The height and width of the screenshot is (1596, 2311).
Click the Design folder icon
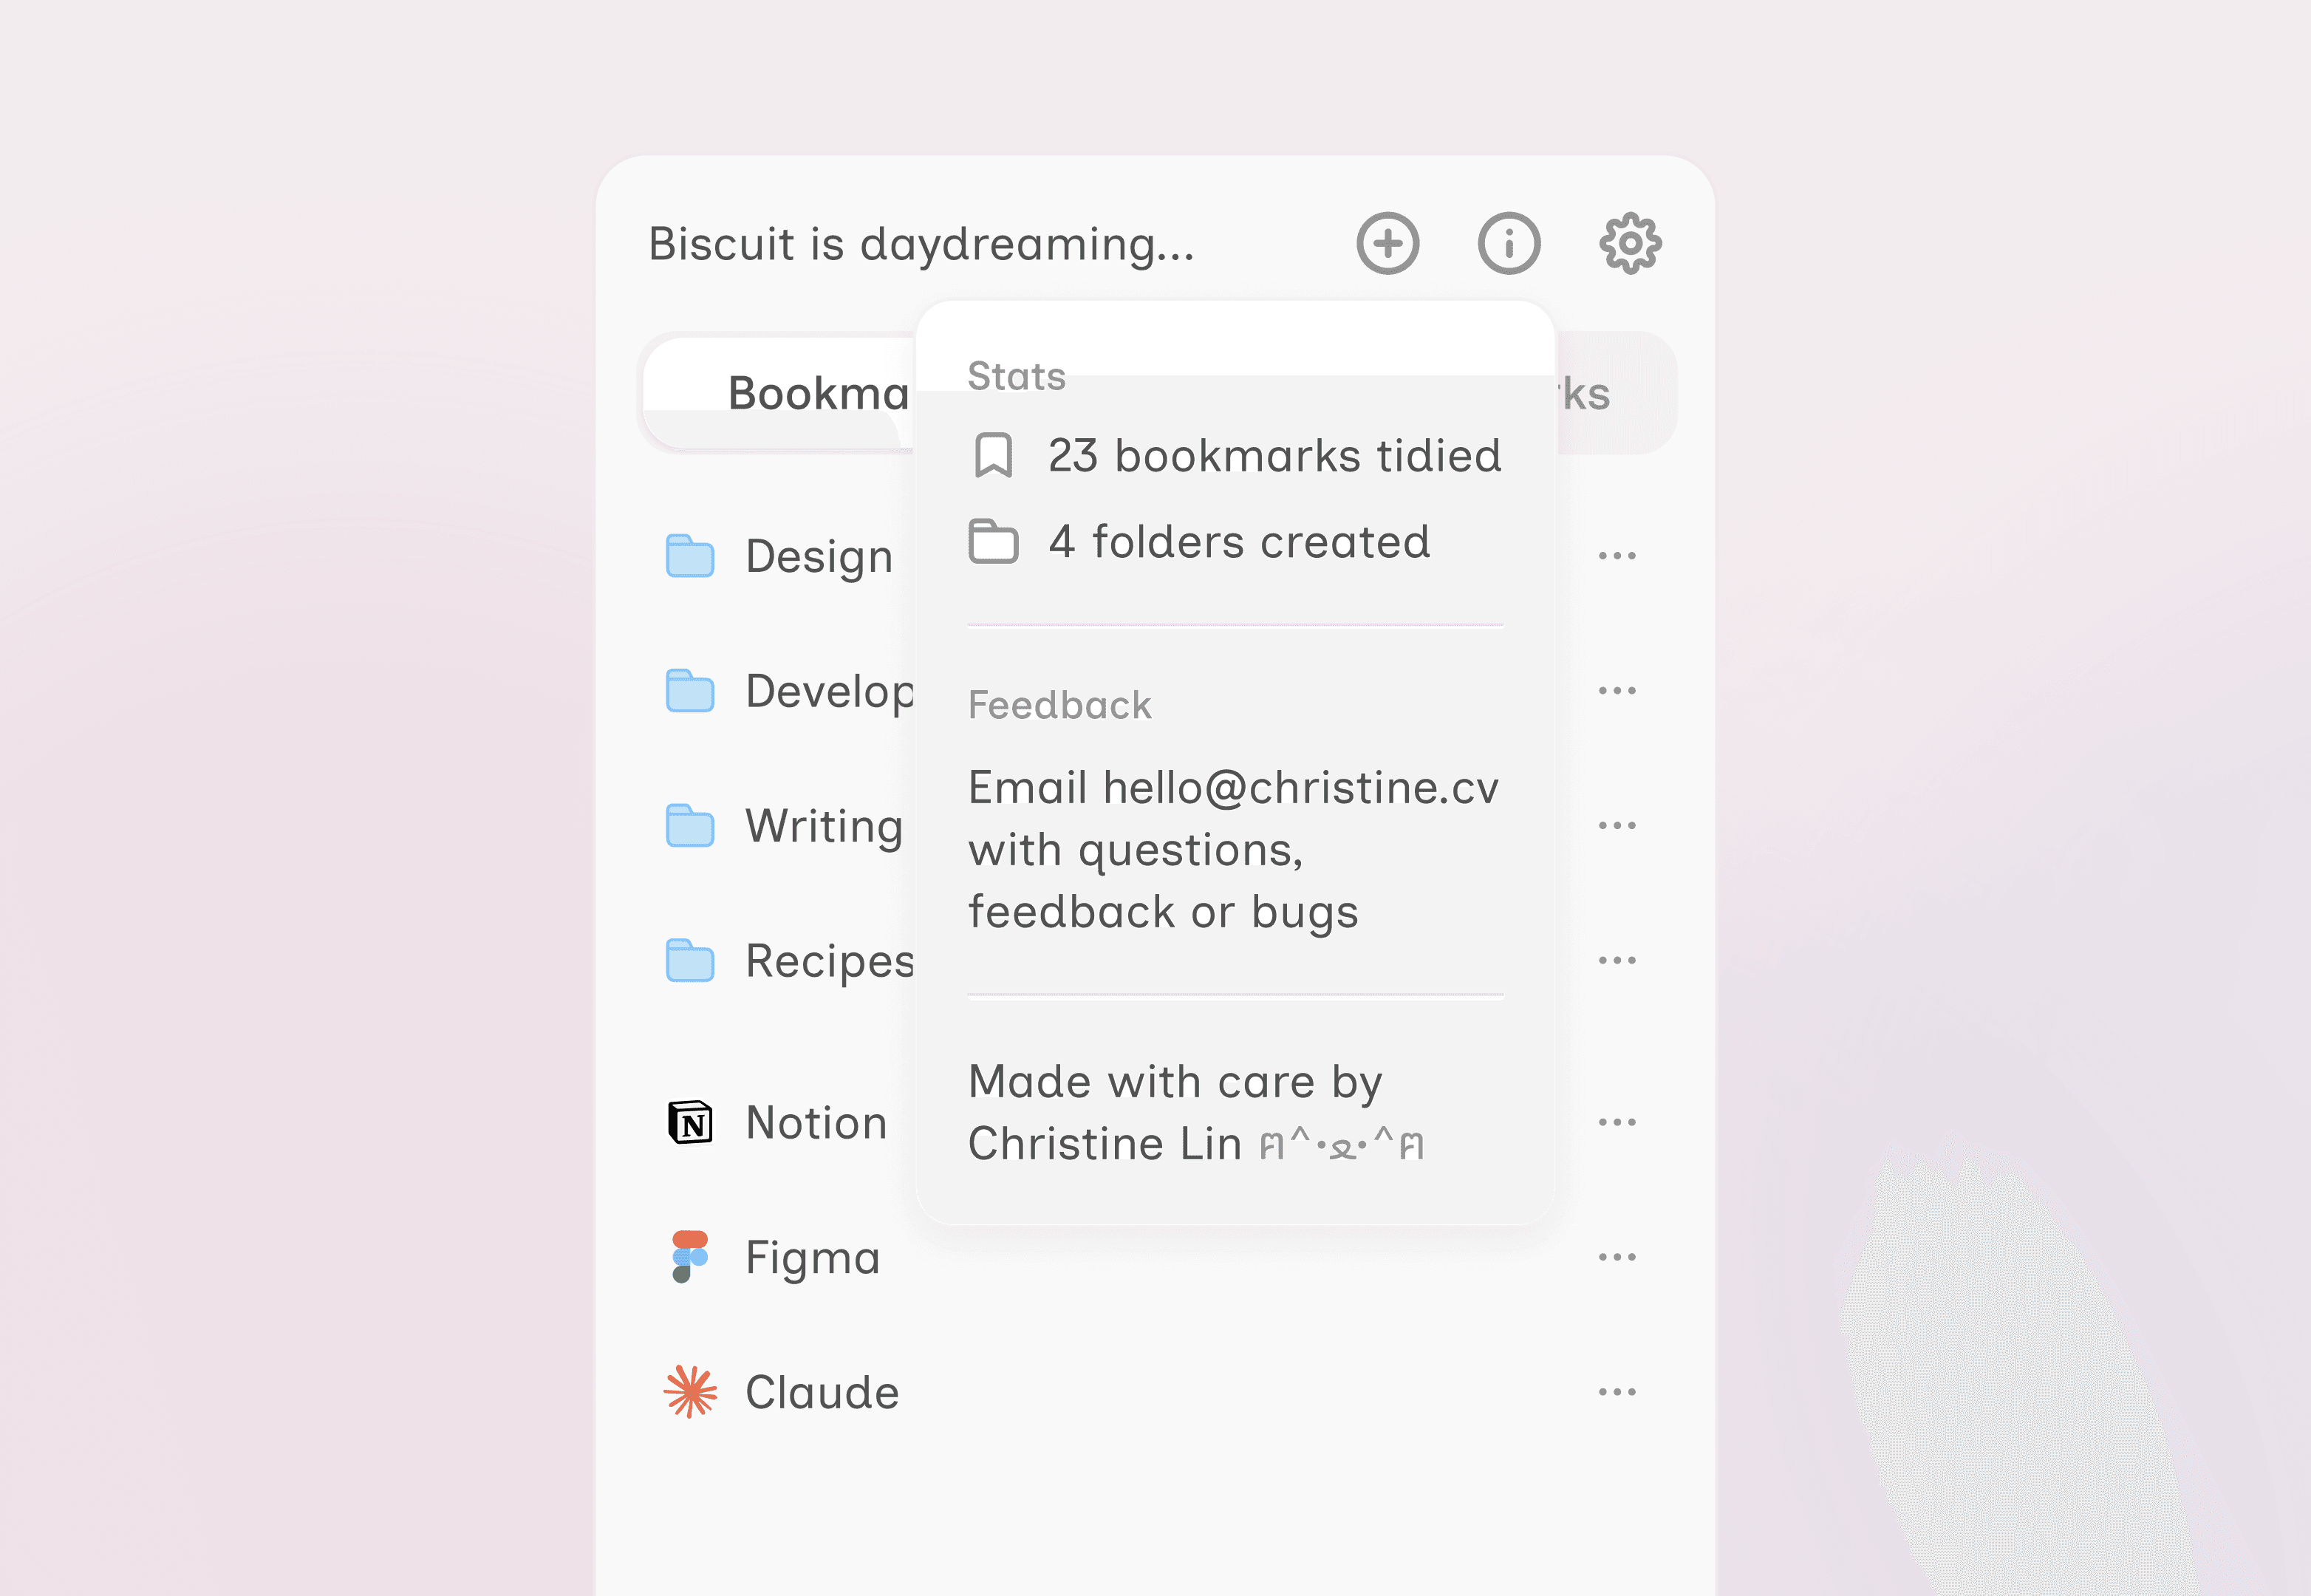point(690,556)
